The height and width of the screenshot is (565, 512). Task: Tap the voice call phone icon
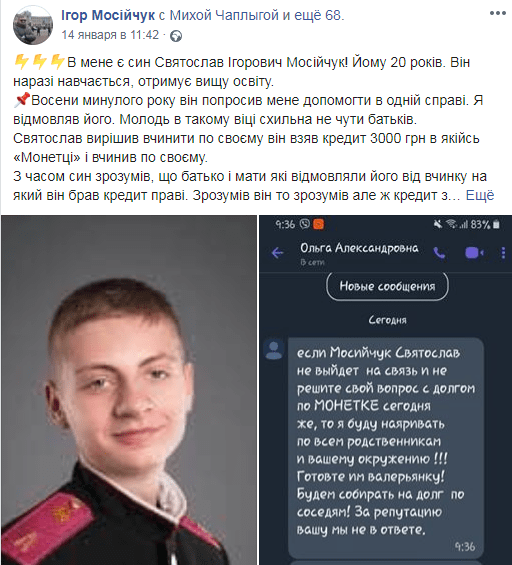pos(439,253)
